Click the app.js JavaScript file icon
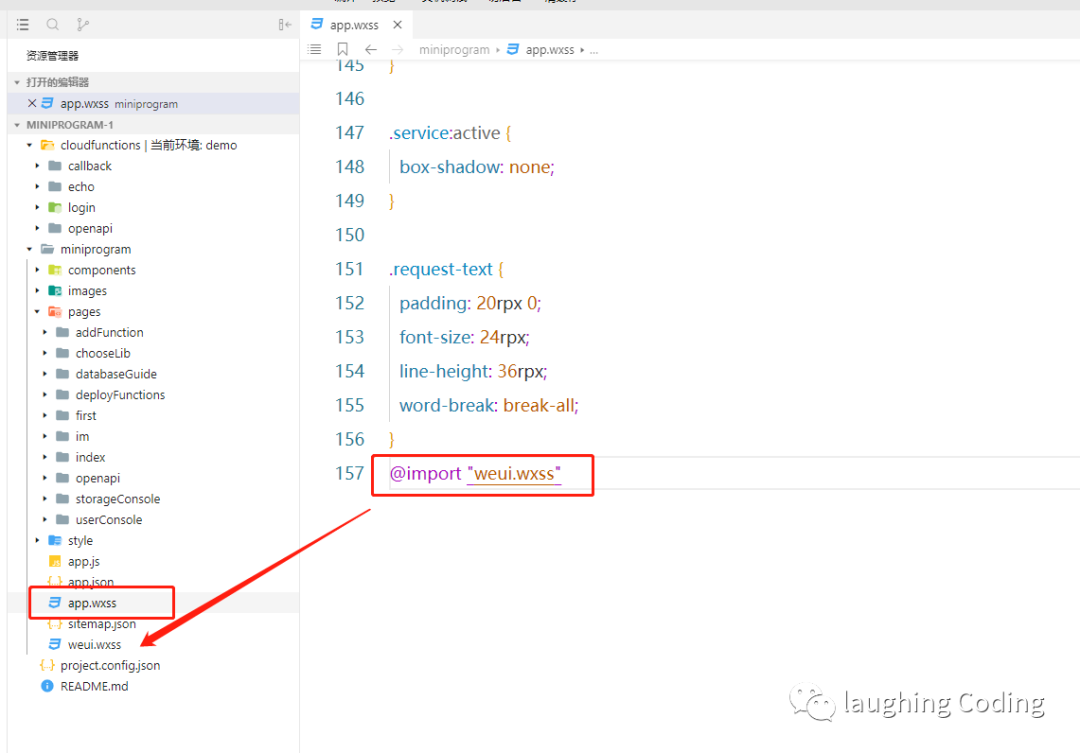The height and width of the screenshot is (753, 1080). tap(54, 561)
